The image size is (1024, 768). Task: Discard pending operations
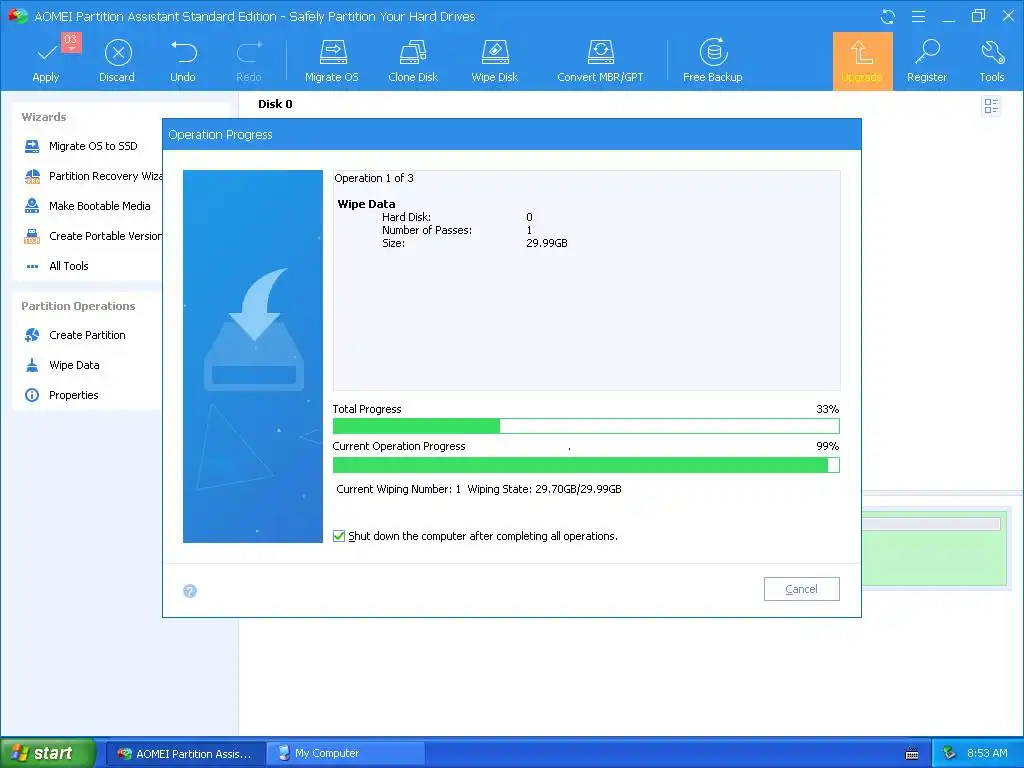pyautogui.click(x=117, y=61)
